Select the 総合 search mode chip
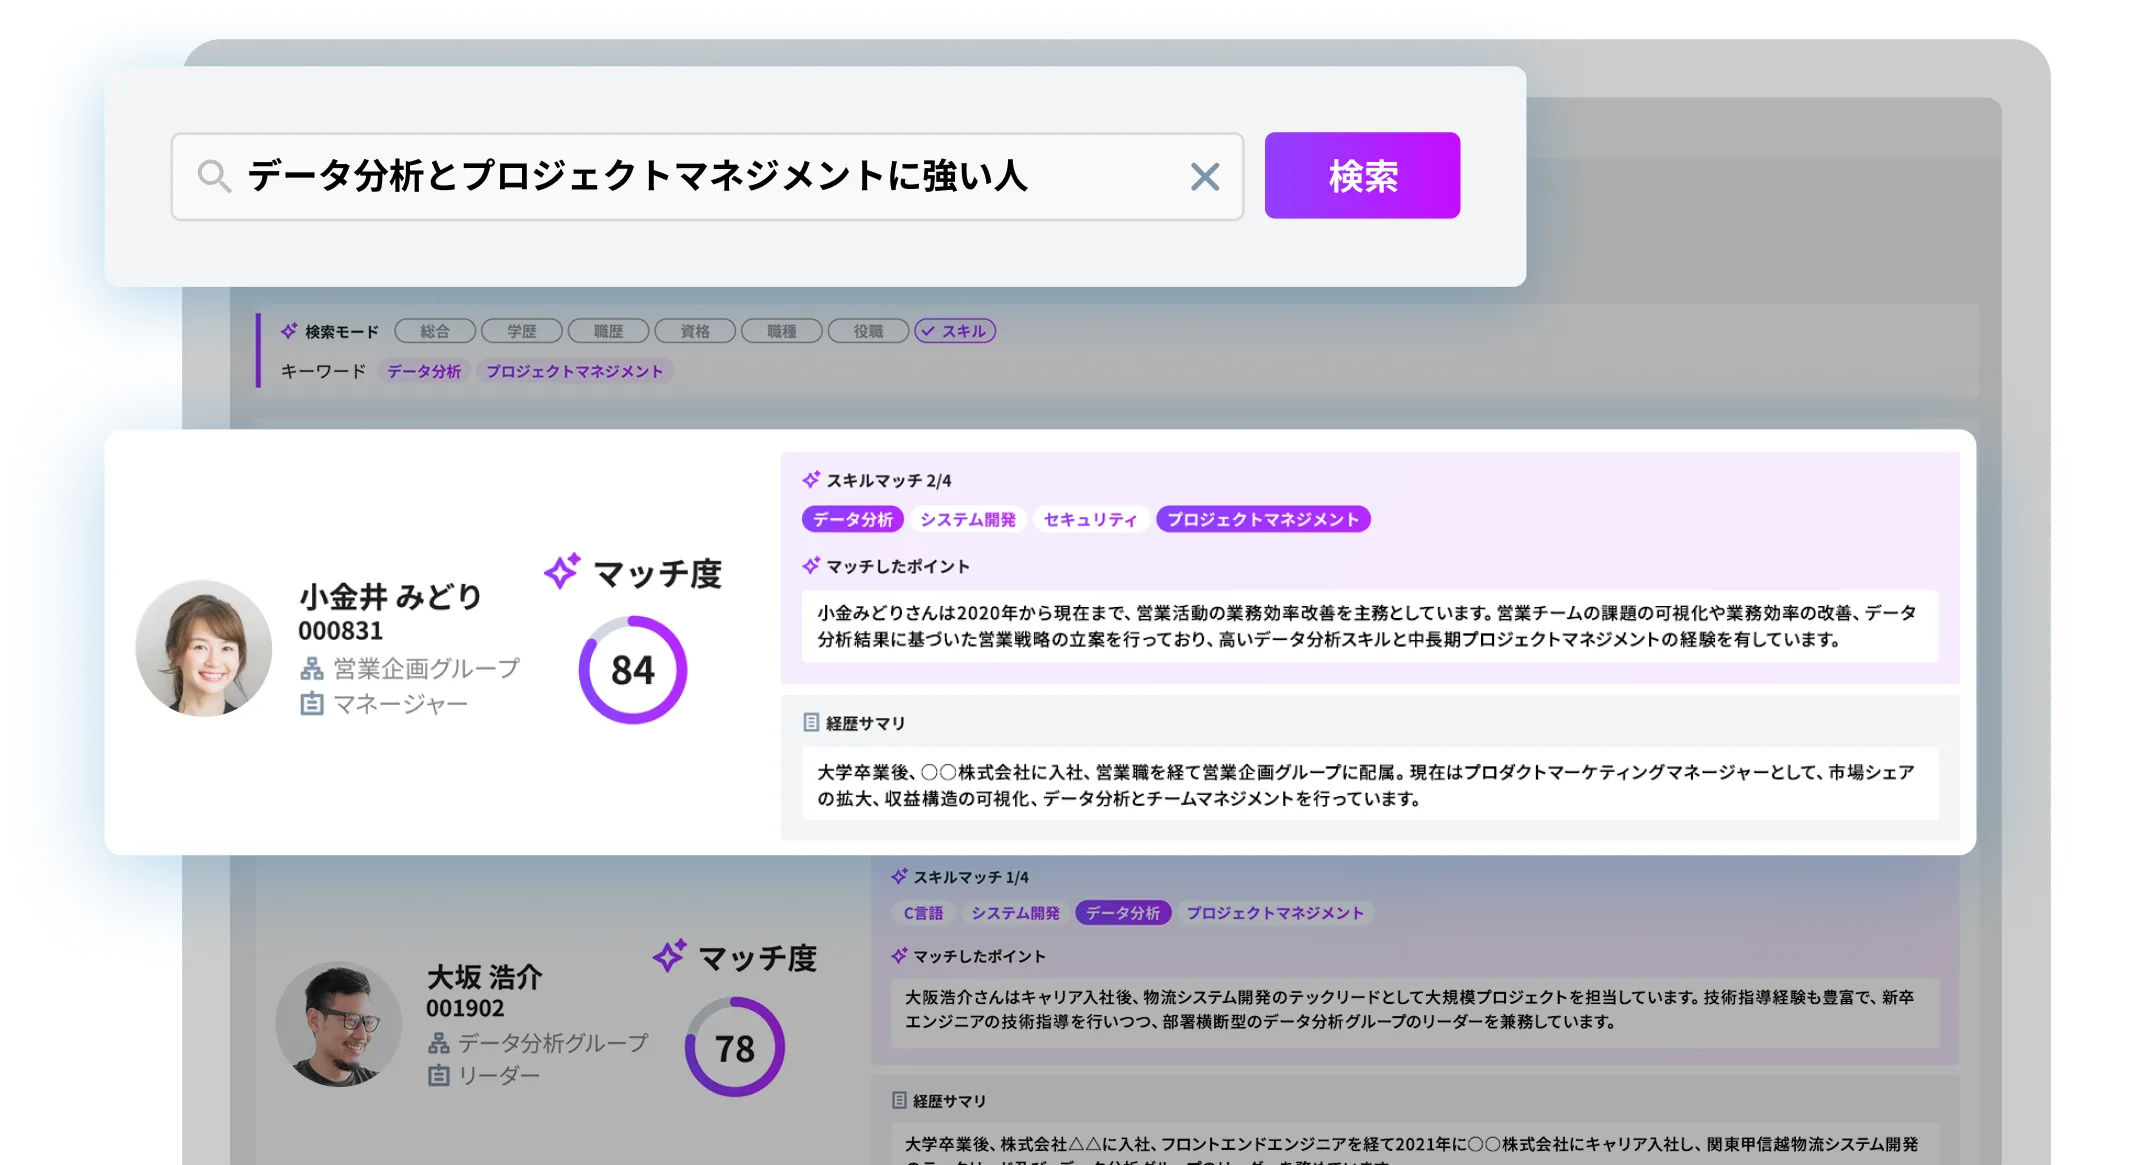 click(x=435, y=331)
